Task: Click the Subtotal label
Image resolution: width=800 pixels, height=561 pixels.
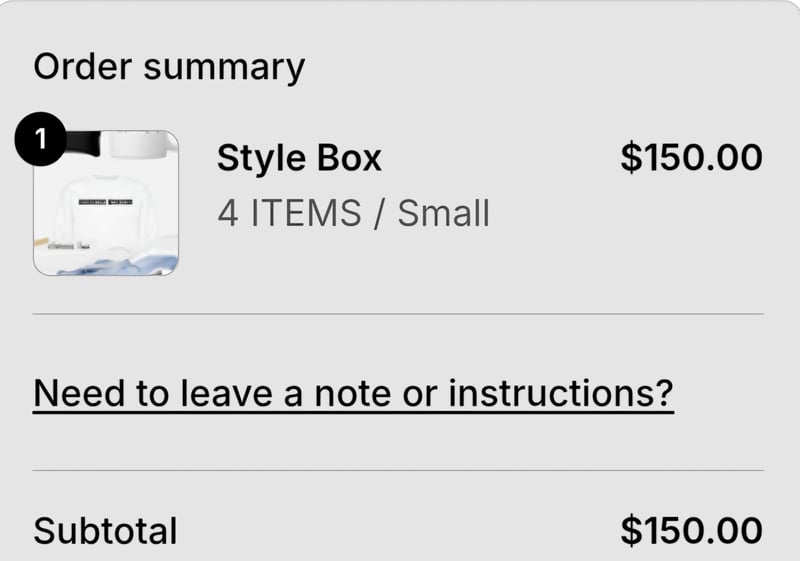Action: point(105,531)
